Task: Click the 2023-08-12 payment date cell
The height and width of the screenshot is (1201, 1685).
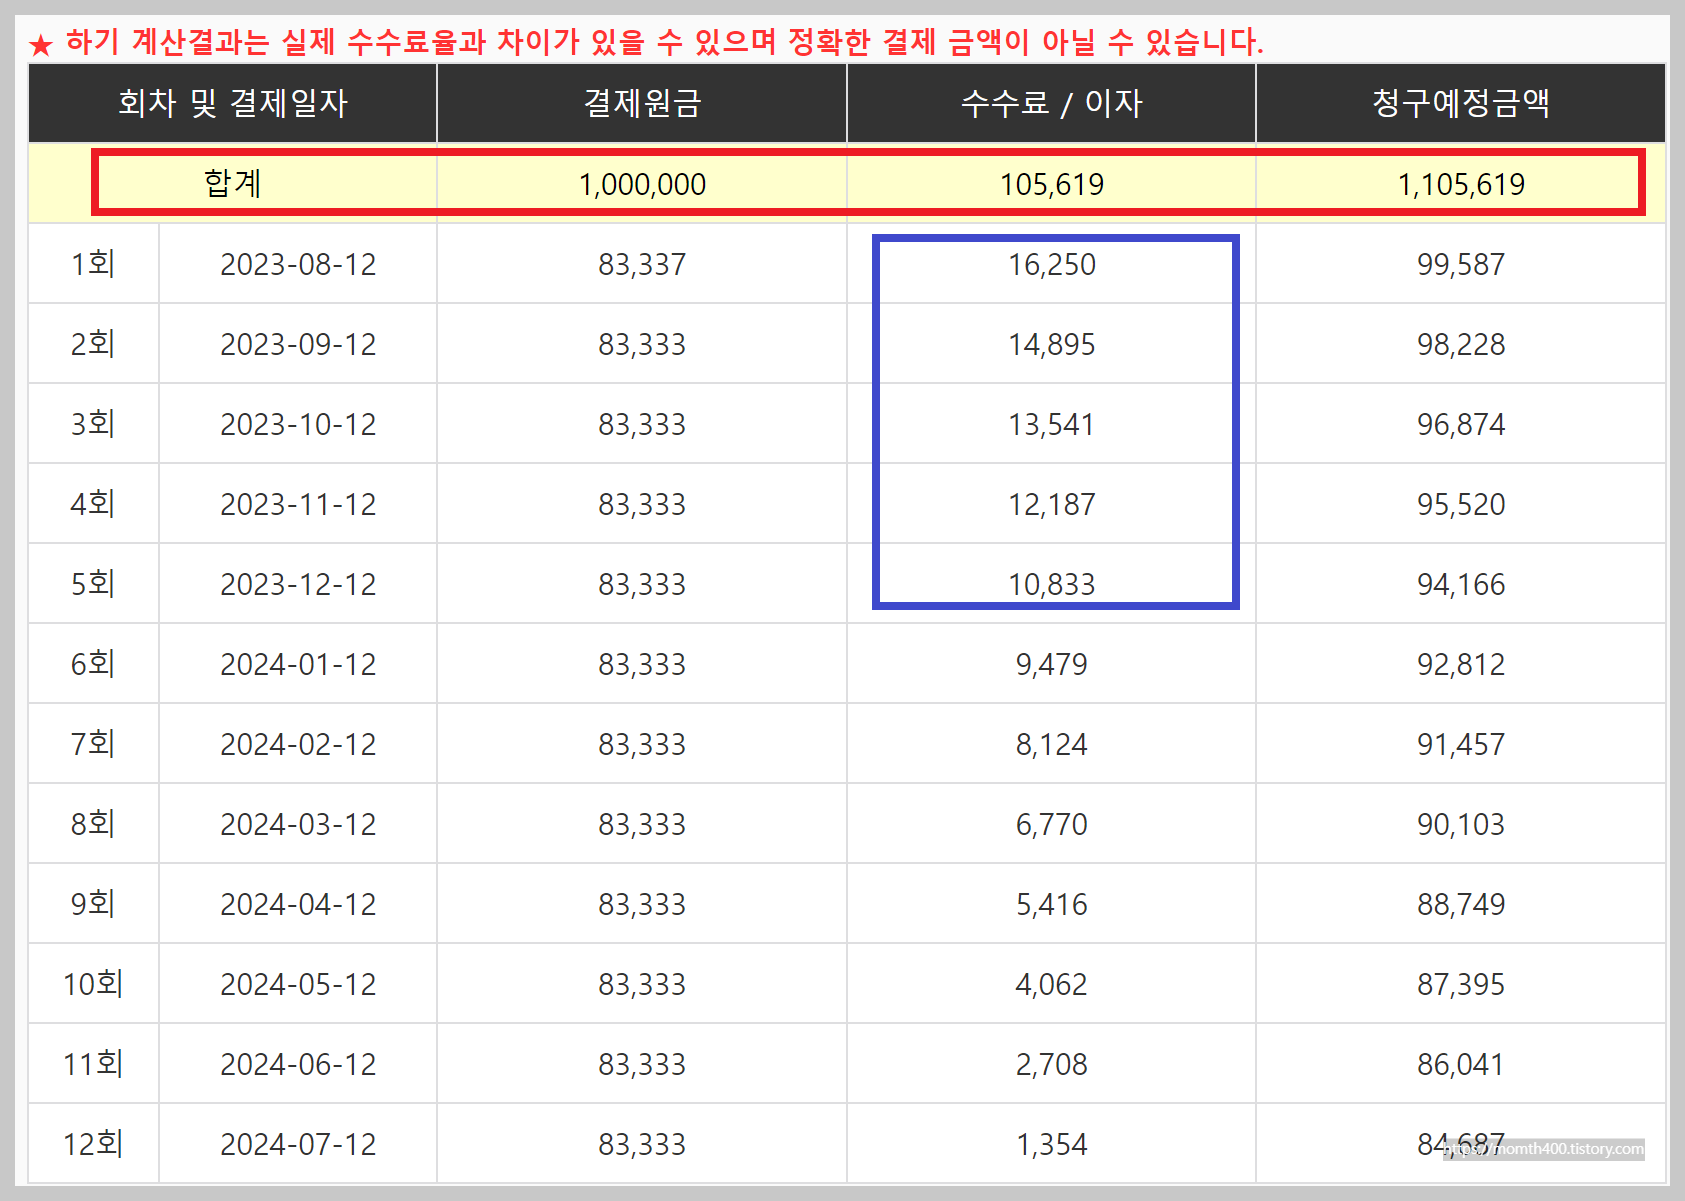Action: (297, 264)
